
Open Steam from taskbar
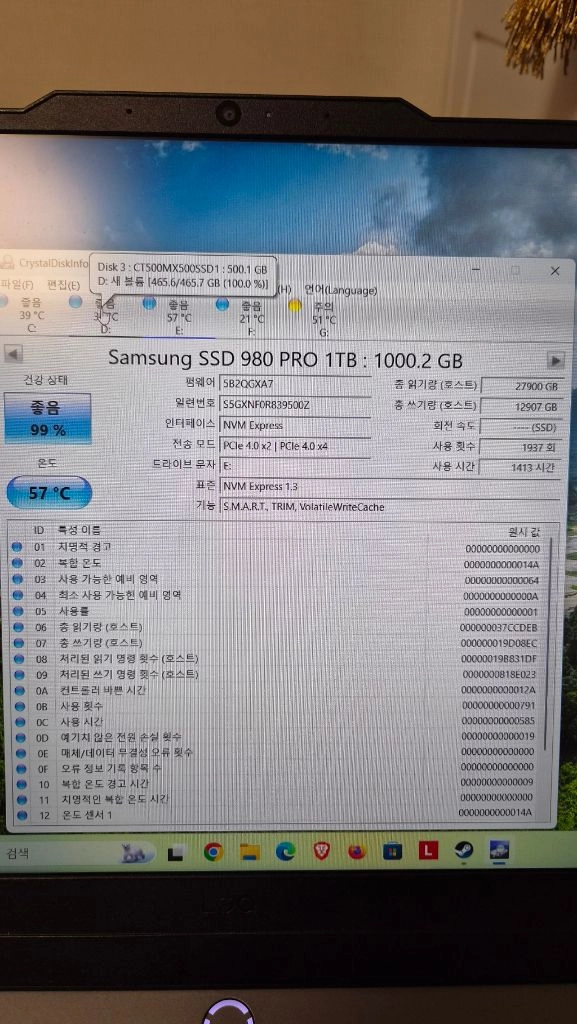[x=463, y=850]
